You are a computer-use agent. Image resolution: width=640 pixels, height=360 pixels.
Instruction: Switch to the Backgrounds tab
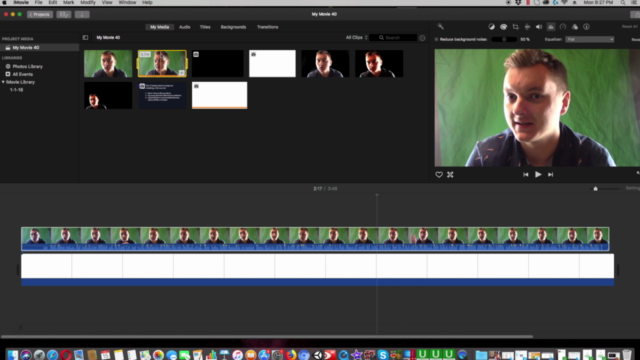click(233, 27)
